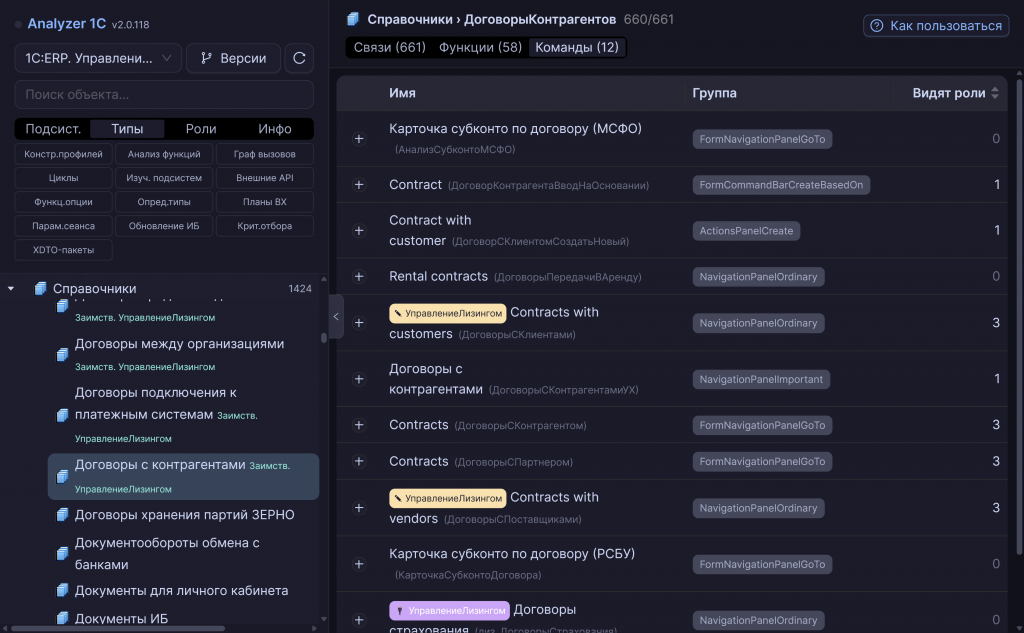
Task: Click icon of Документы для личного кабинета
Action: 62,591
